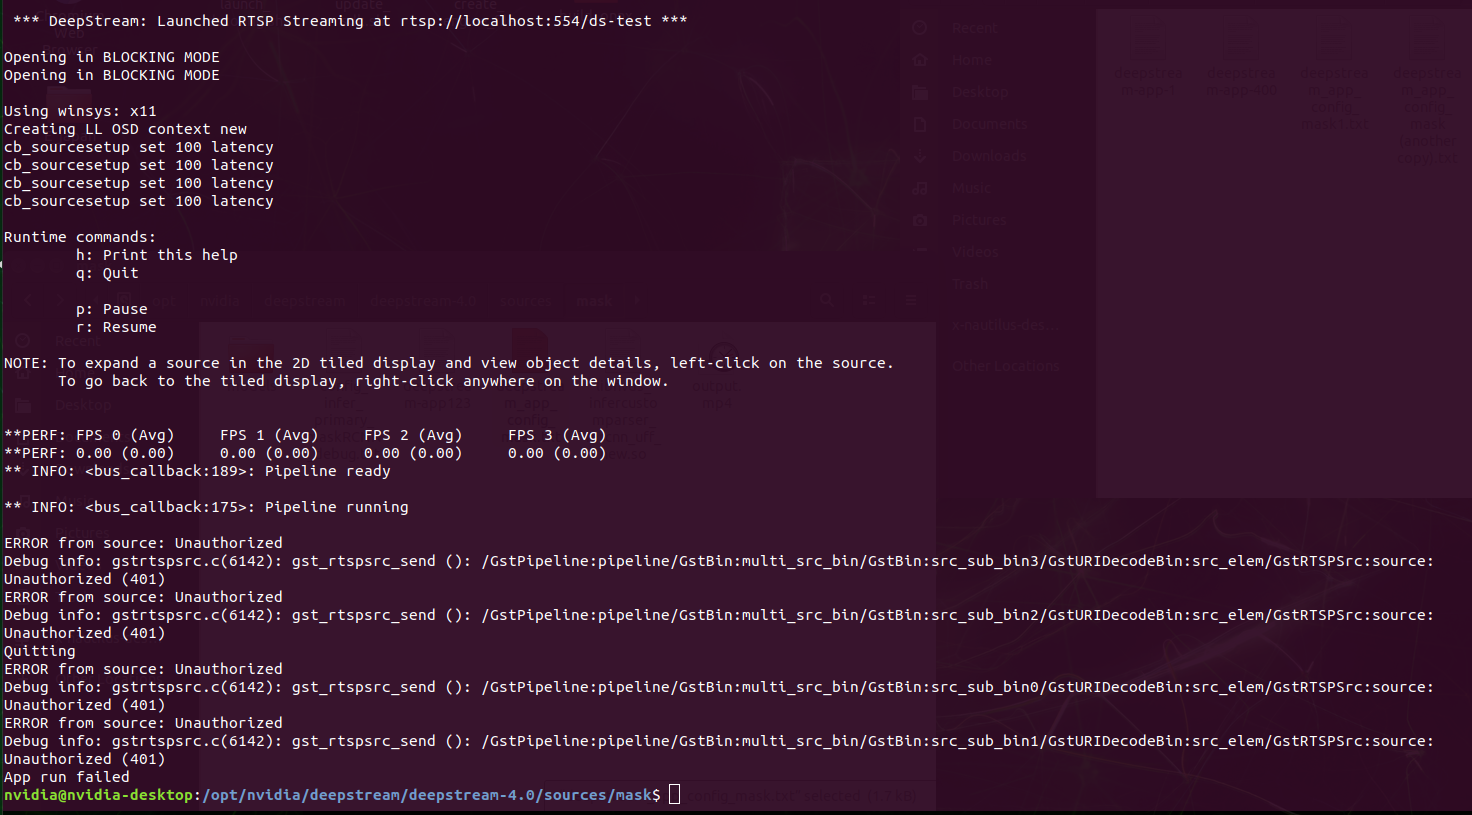Screen dimensions: 1472x815
Task: Click the debug line mentioning src_sub_bin3
Action: click(719, 561)
